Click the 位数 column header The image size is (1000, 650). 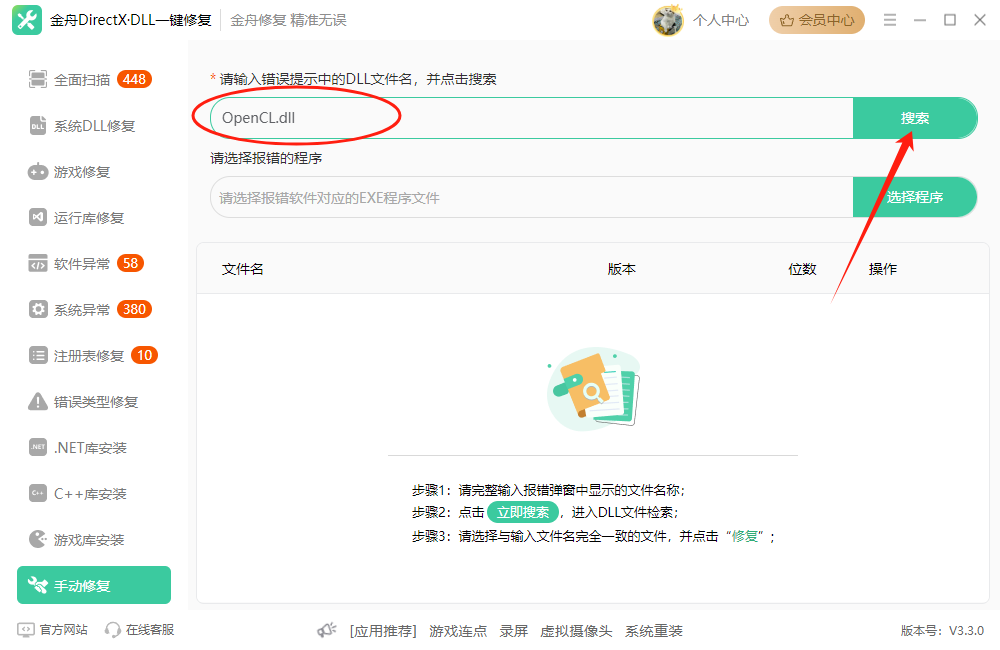802,269
